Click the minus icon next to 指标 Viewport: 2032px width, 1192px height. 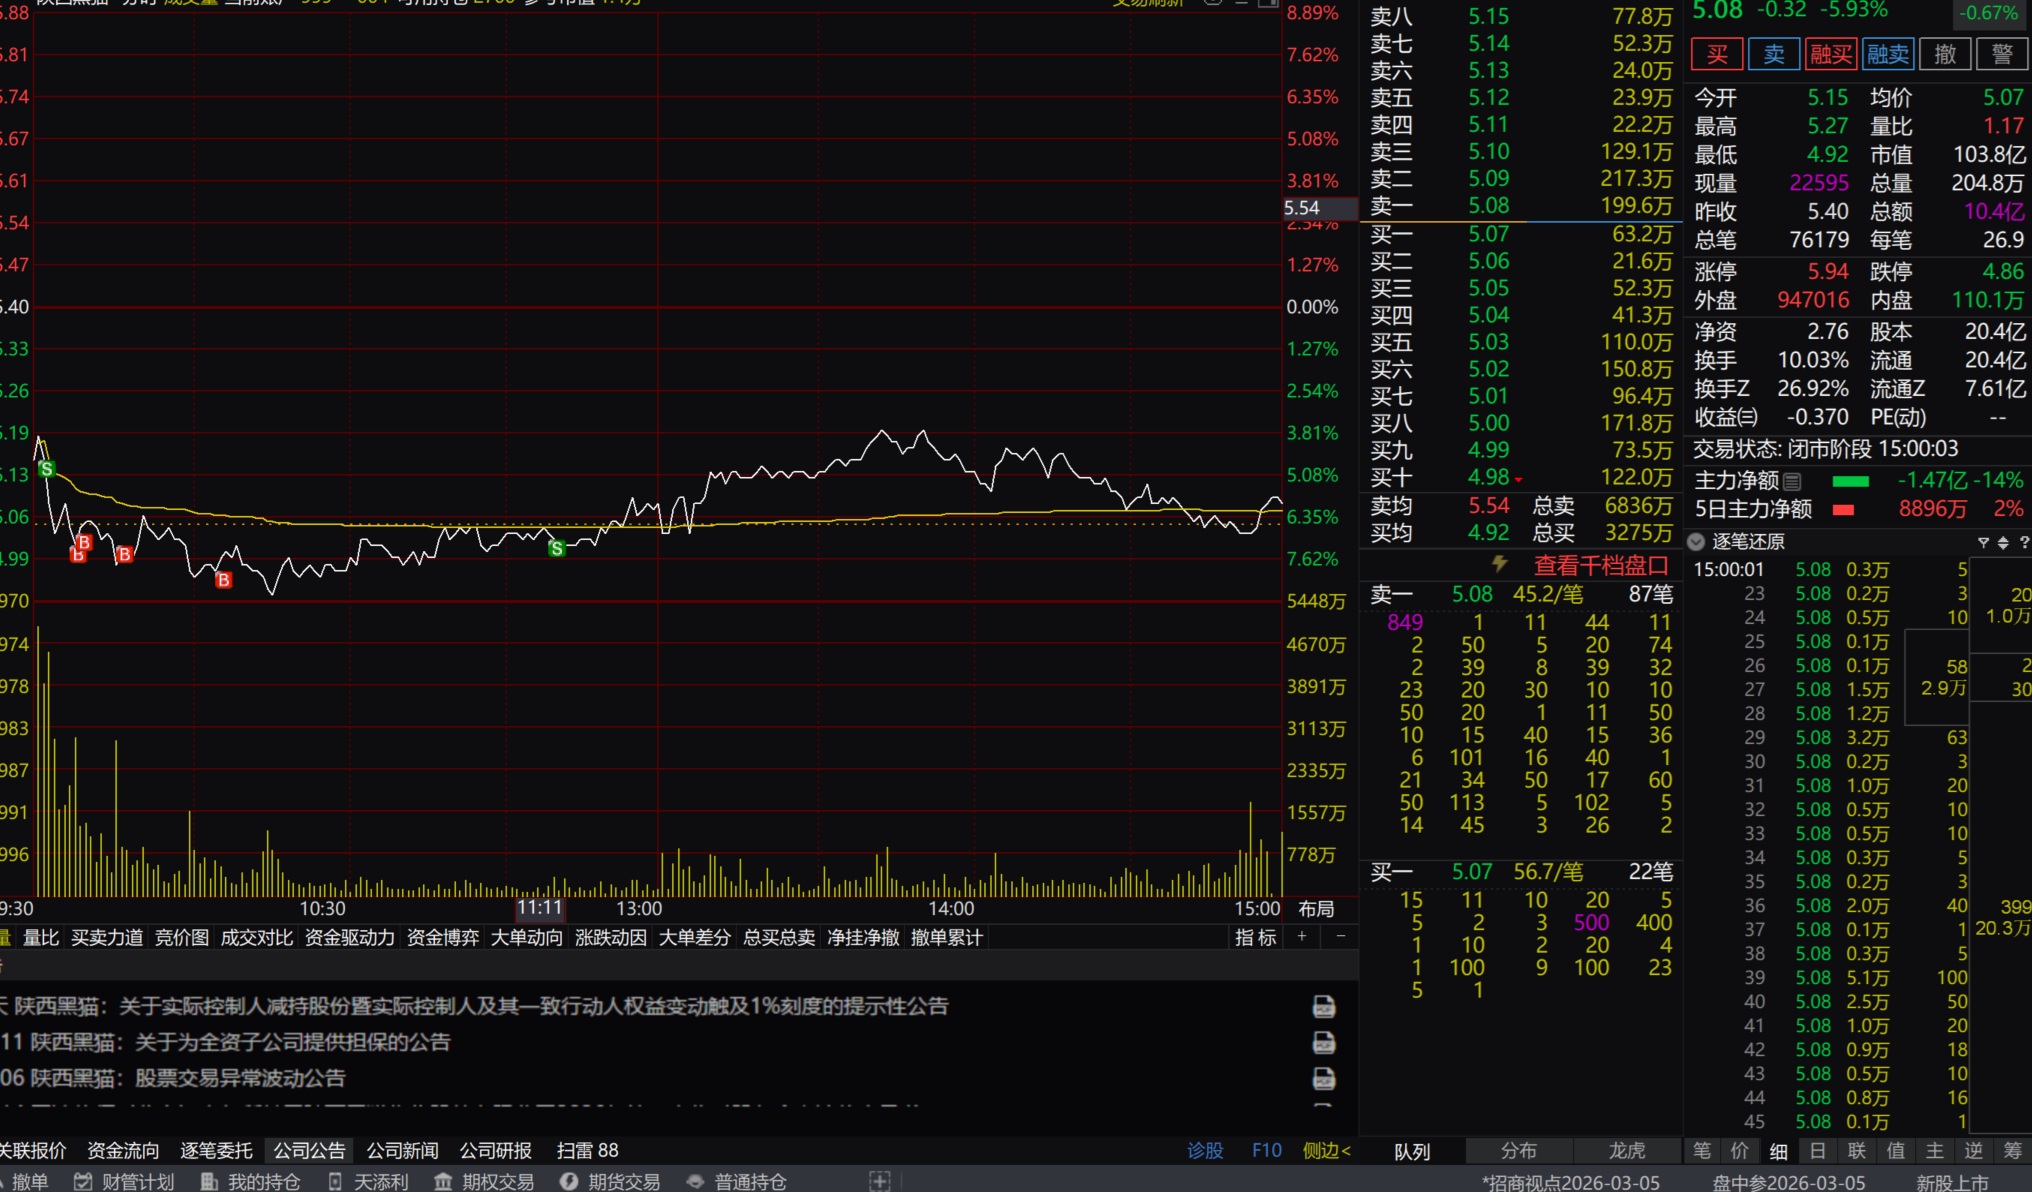point(1341,937)
